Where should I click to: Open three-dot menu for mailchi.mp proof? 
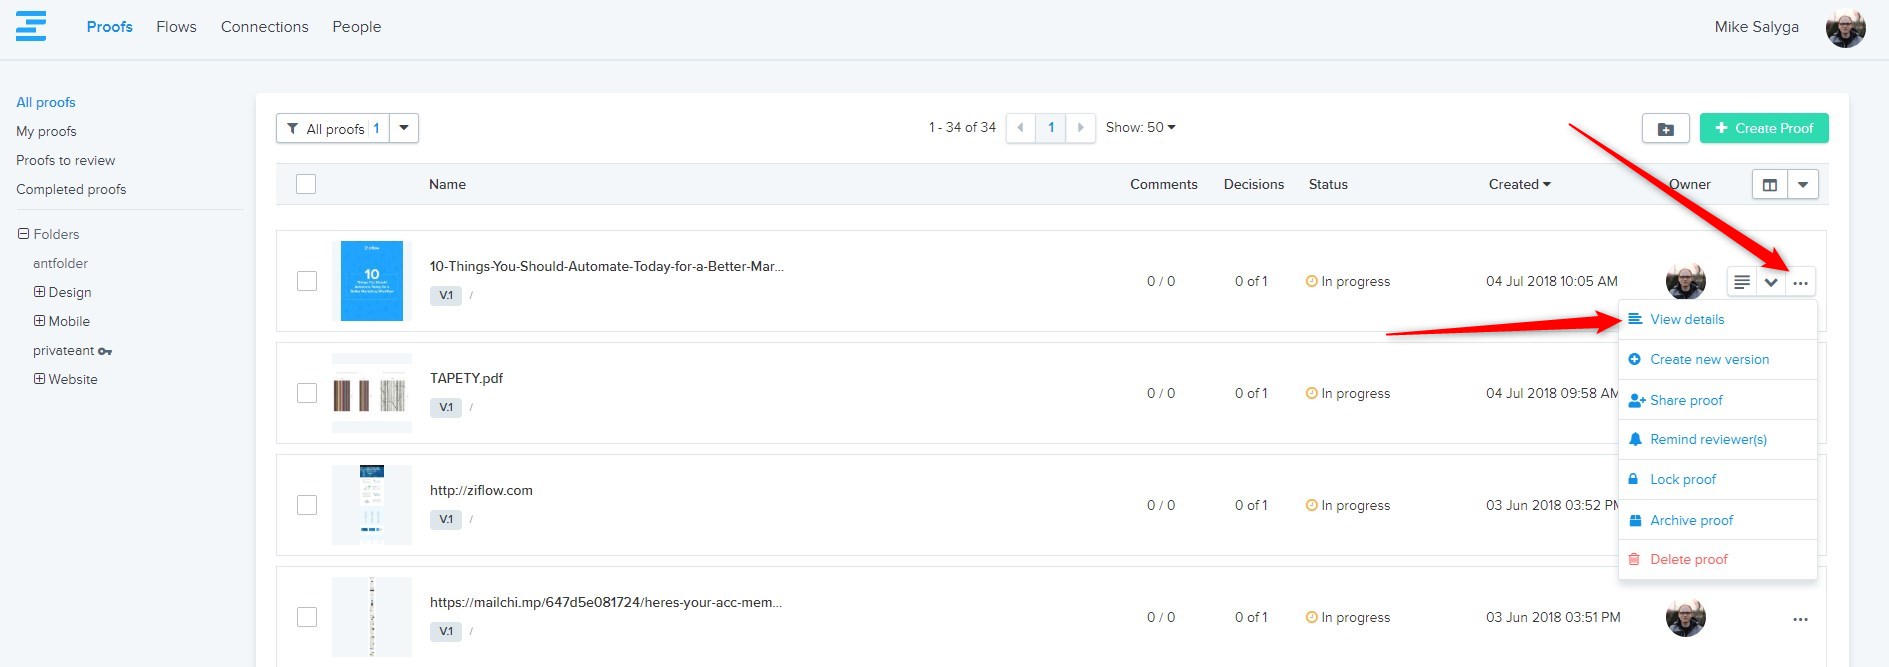[x=1800, y=619]
